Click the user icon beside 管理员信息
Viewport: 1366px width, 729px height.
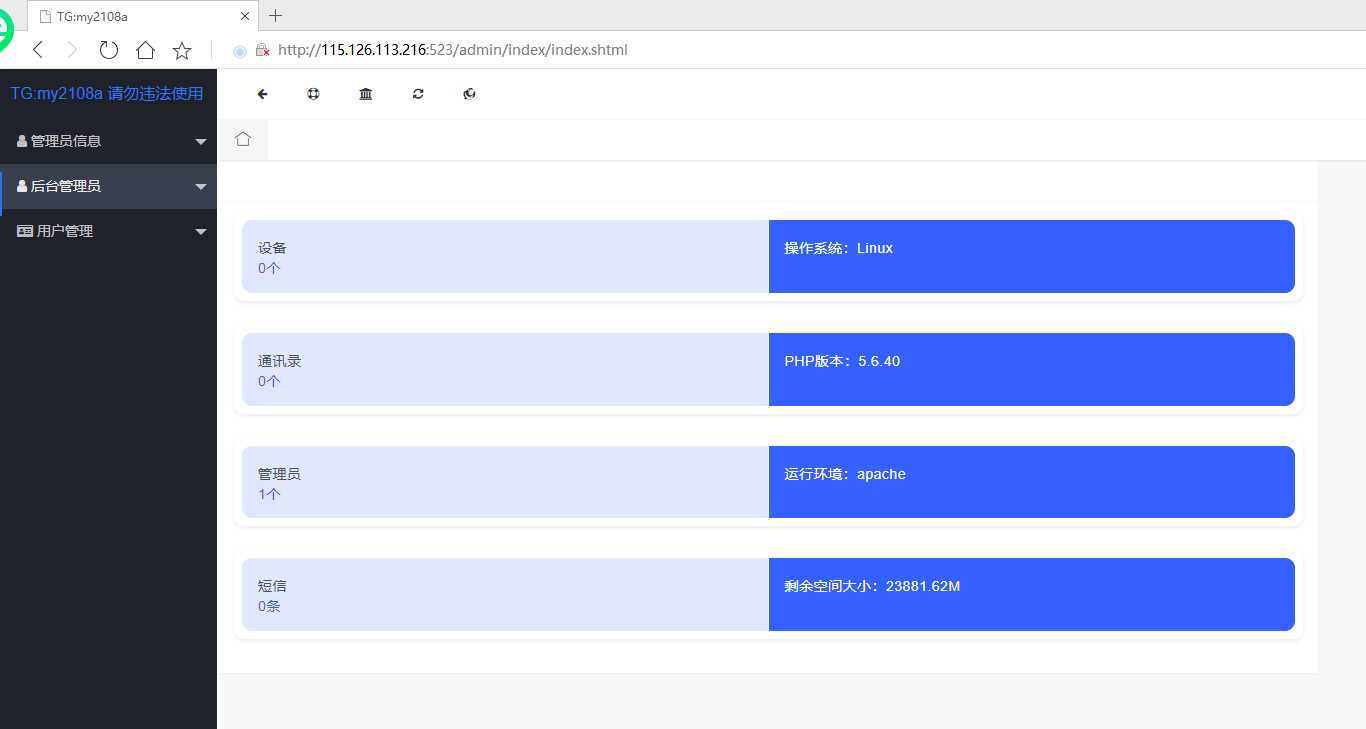click(22, 140)
